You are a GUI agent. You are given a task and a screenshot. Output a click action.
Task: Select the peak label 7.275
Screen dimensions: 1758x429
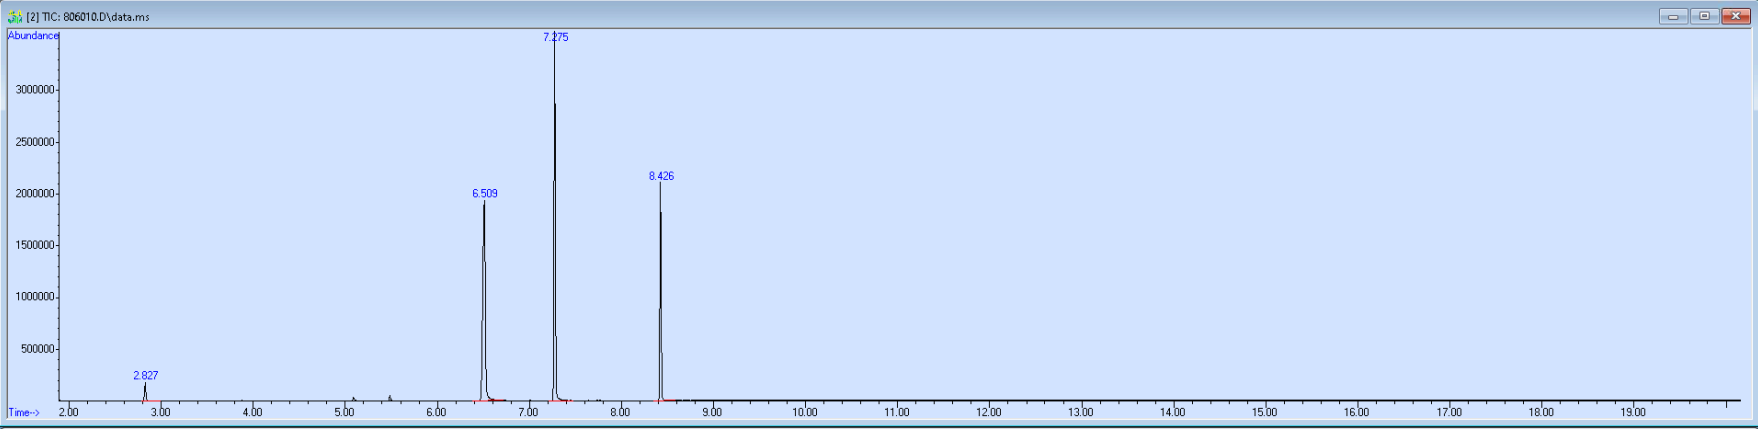tap(556, 37)
